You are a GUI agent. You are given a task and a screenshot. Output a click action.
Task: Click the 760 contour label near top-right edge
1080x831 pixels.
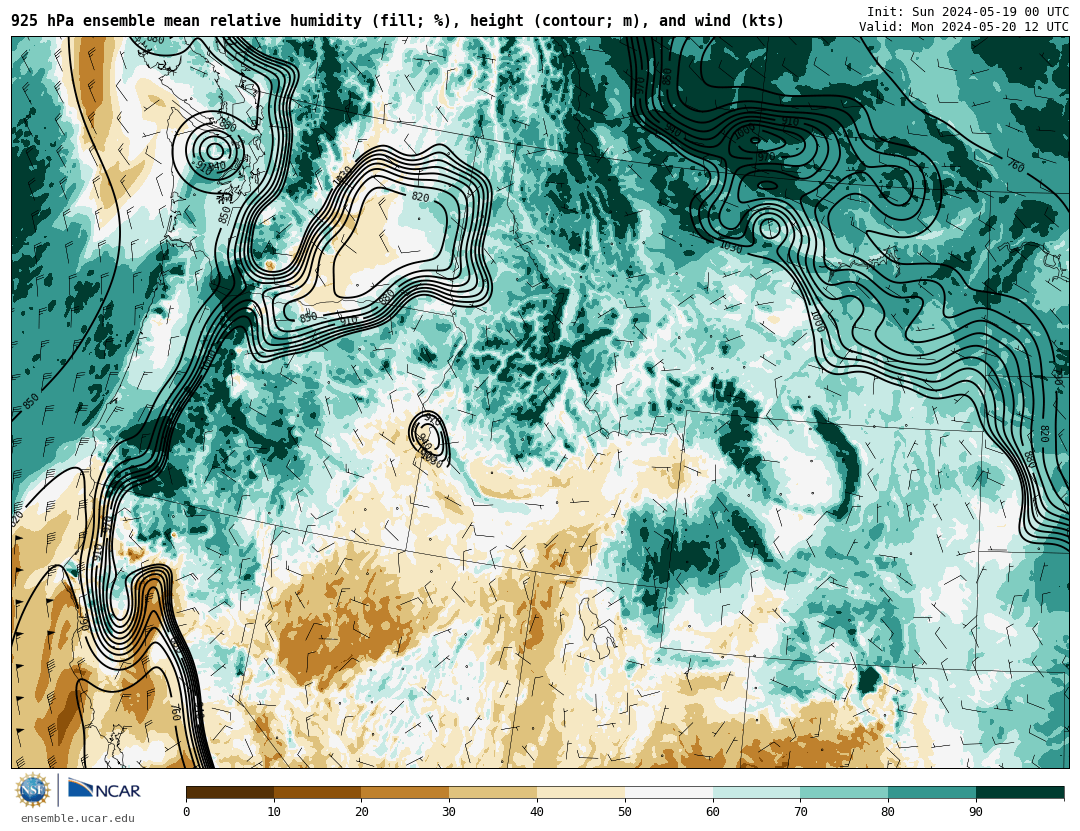[1015, 165]
